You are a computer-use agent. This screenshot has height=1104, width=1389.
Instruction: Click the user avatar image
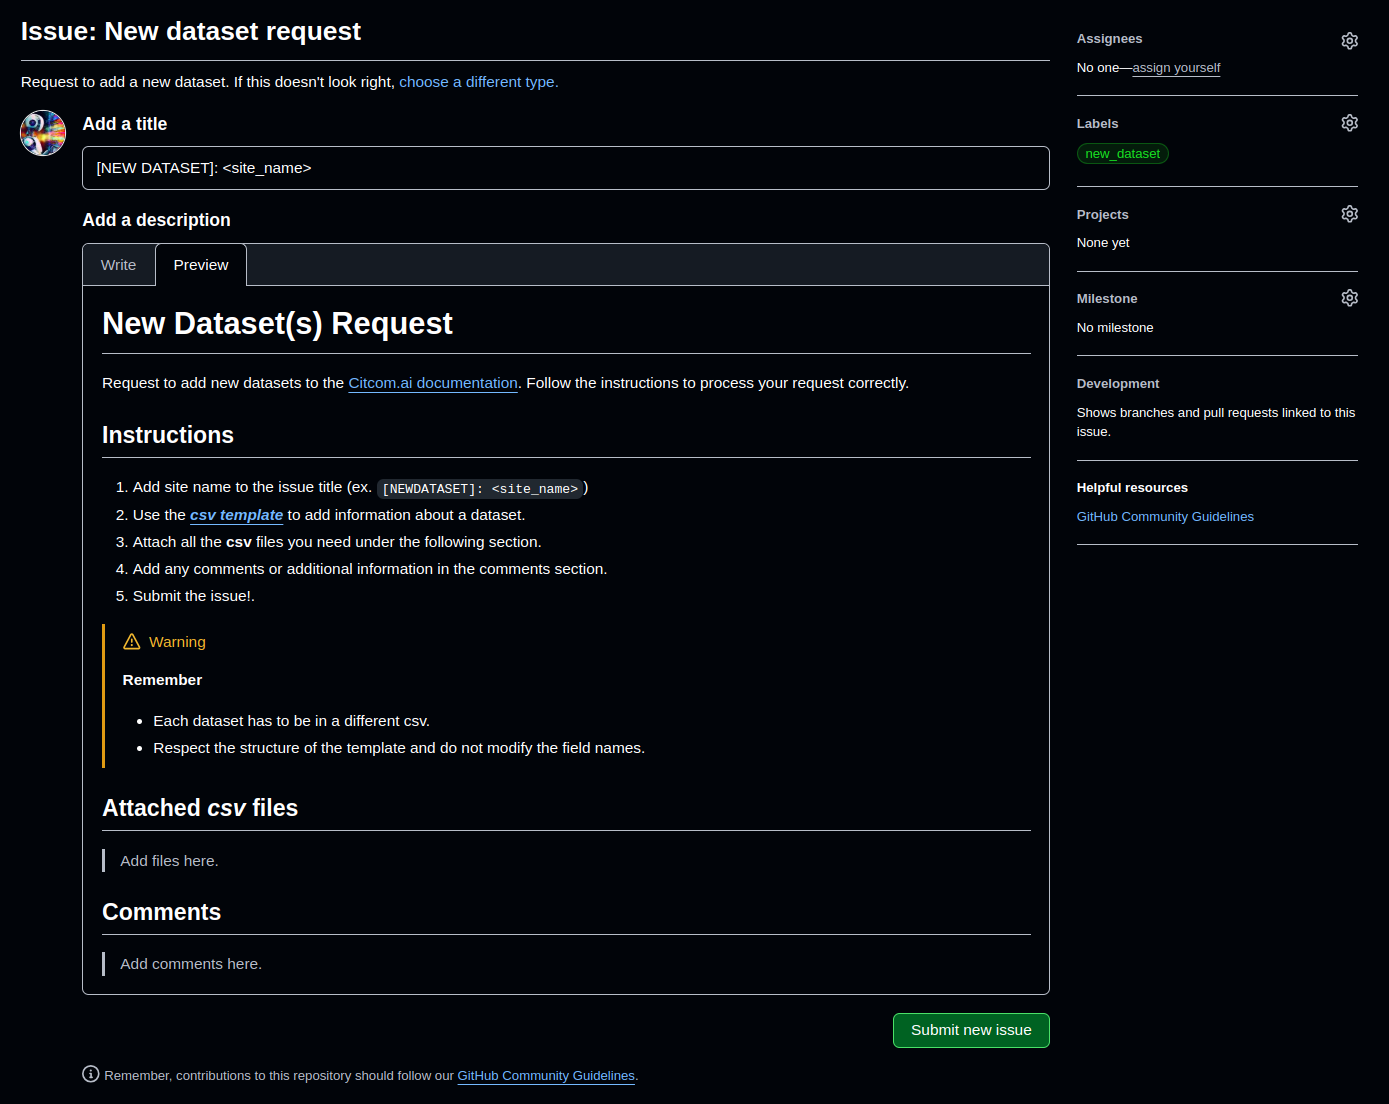point(43,133)
